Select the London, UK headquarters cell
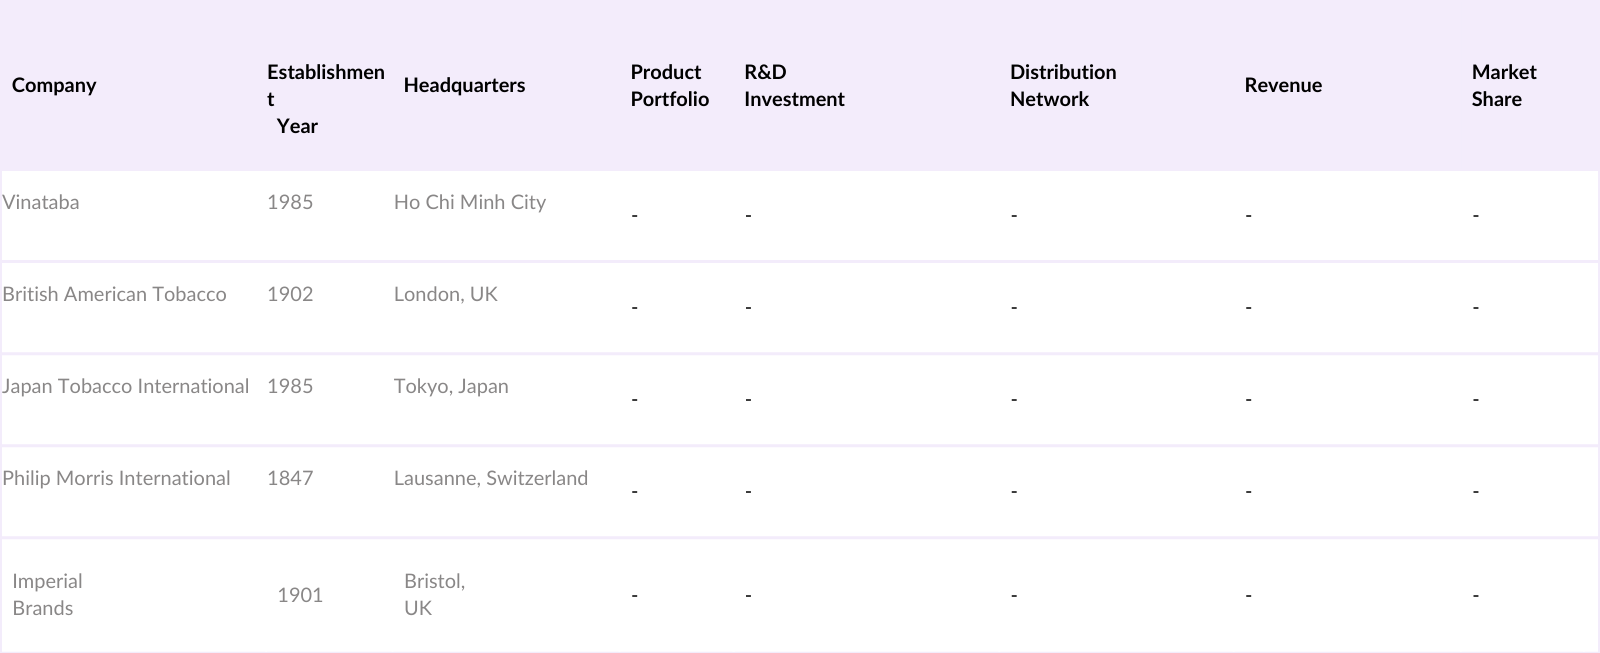The image size is (1600, 653). 445,294
